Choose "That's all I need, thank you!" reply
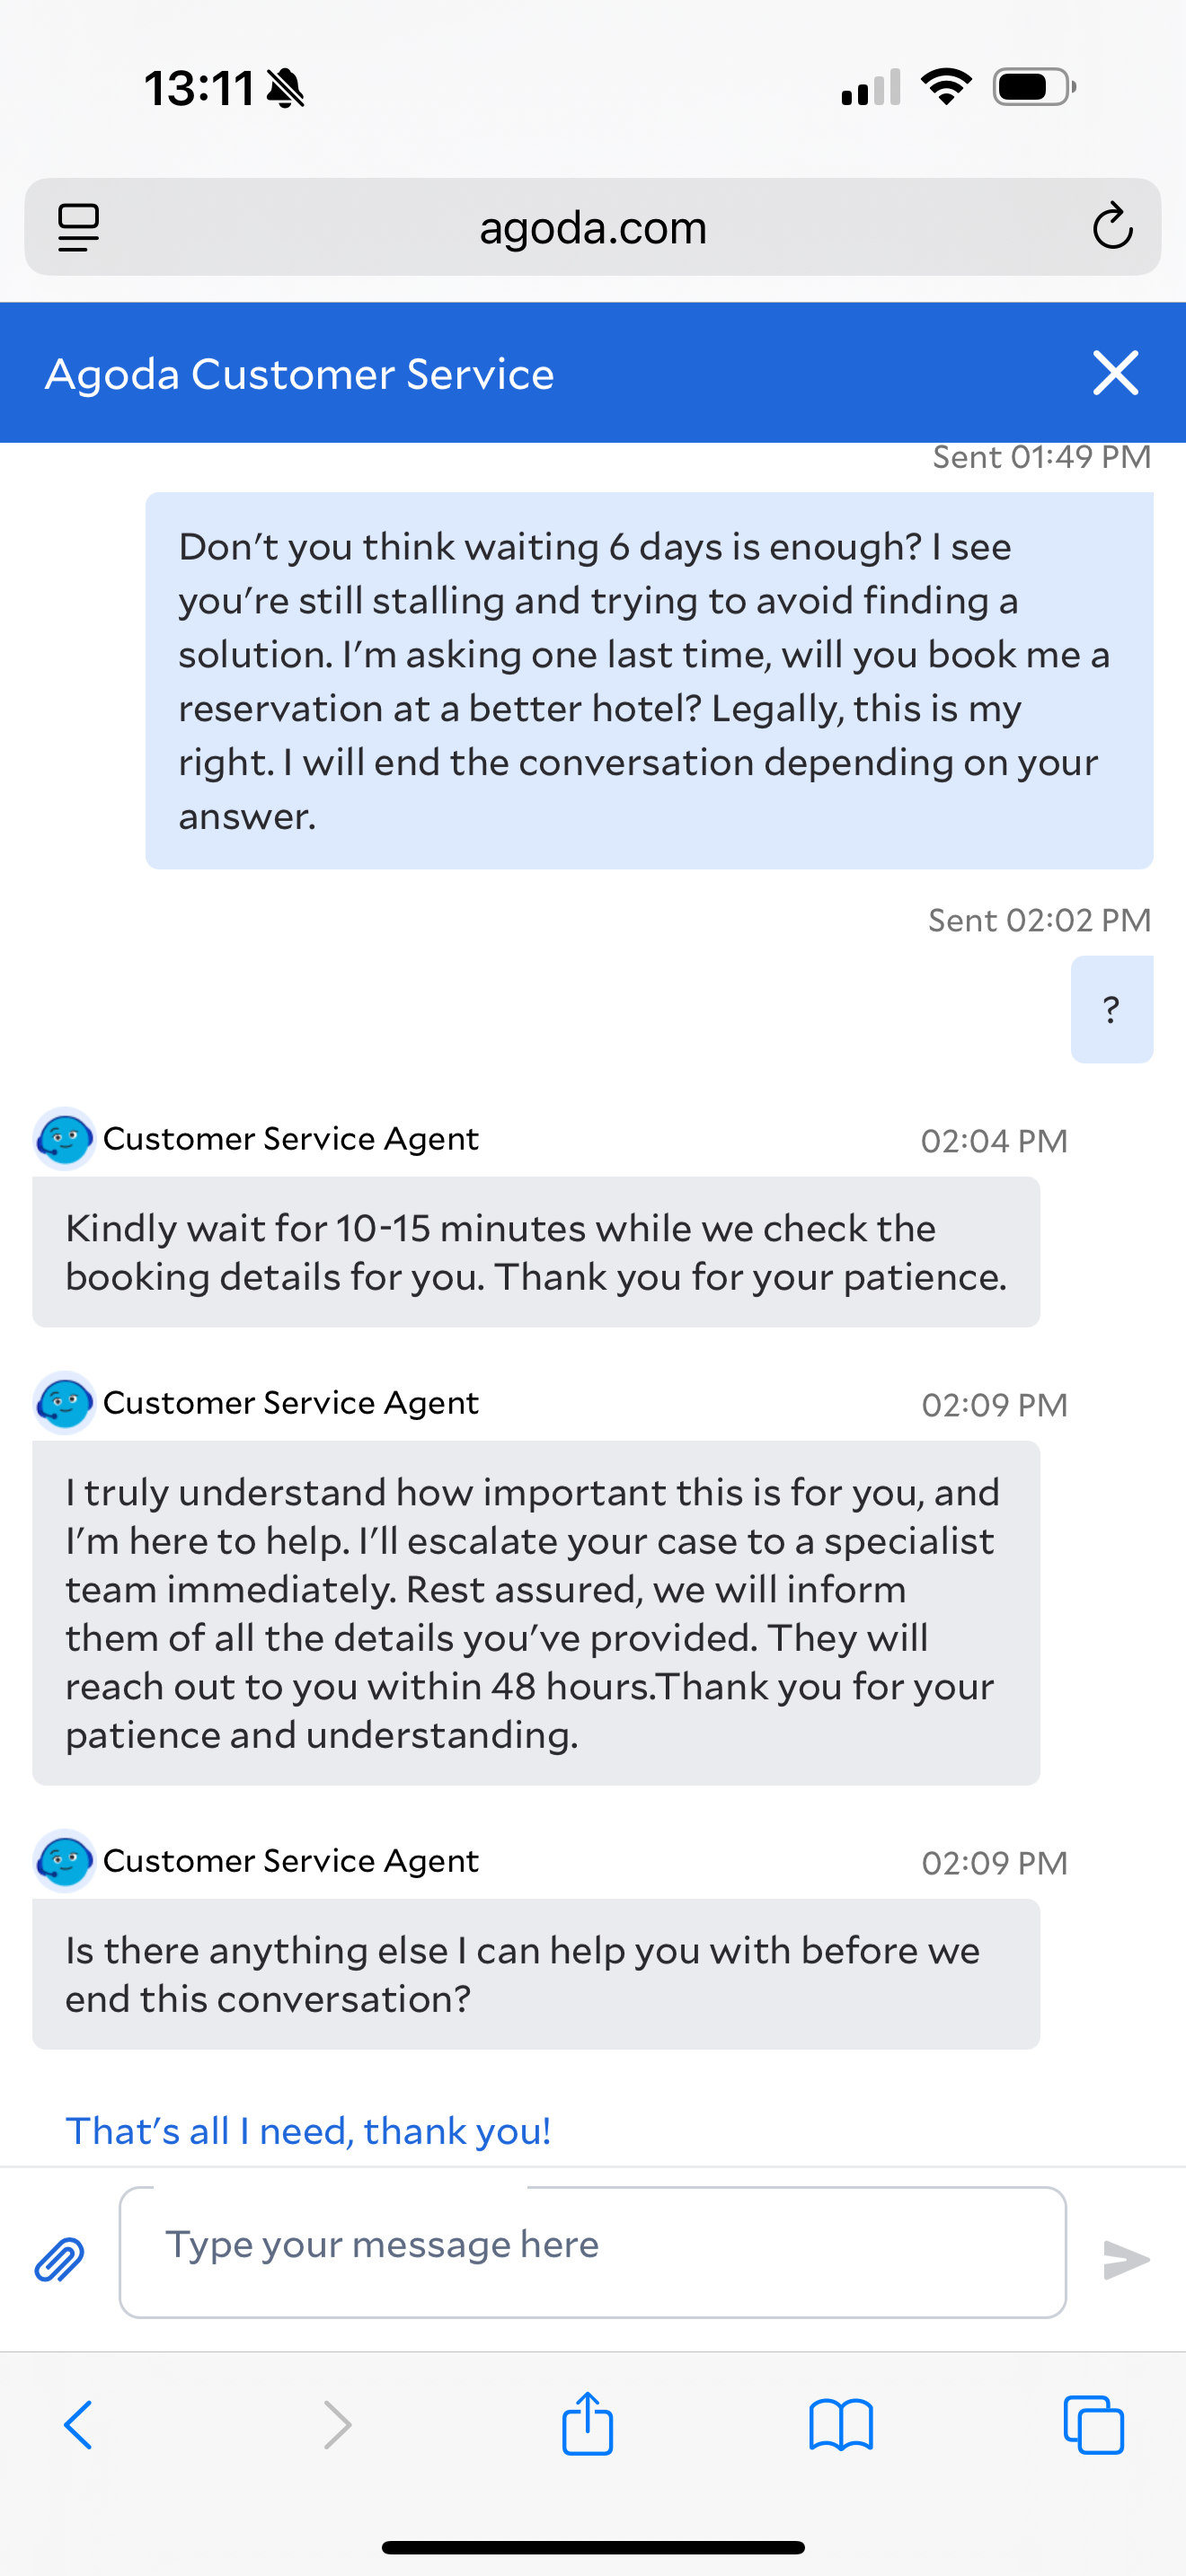This screenshot has width=1186, height=2576. 308,2131
